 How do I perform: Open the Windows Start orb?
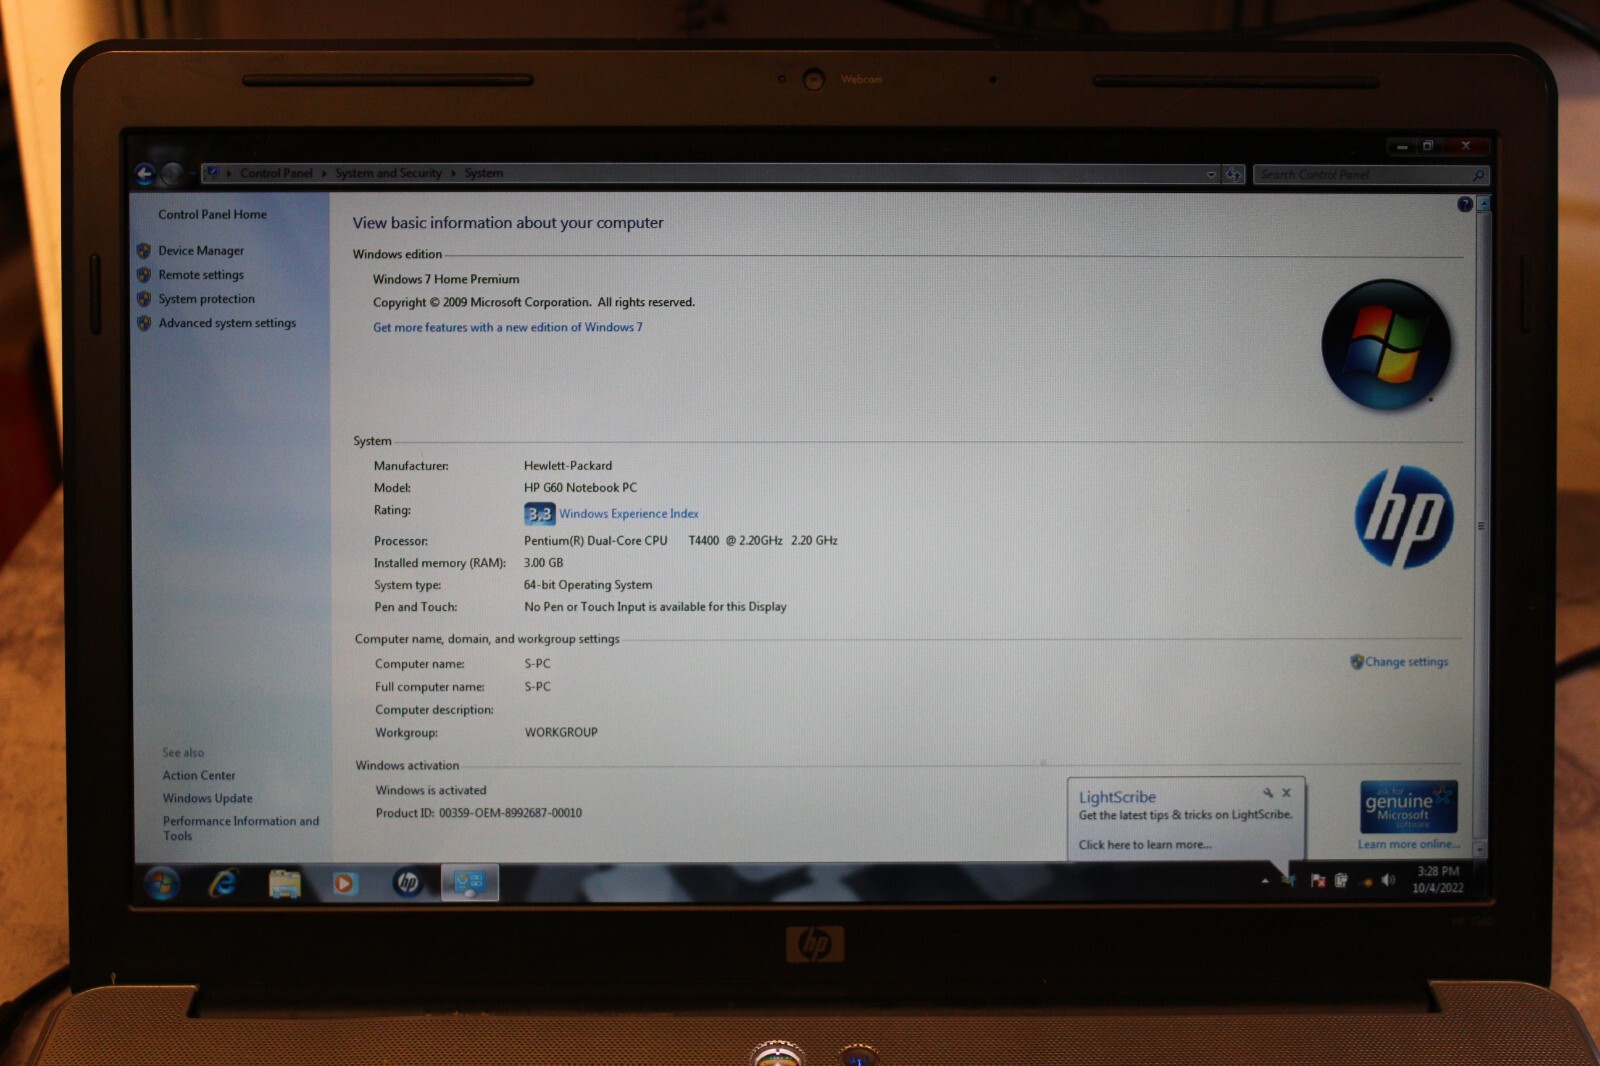(162, 883)
